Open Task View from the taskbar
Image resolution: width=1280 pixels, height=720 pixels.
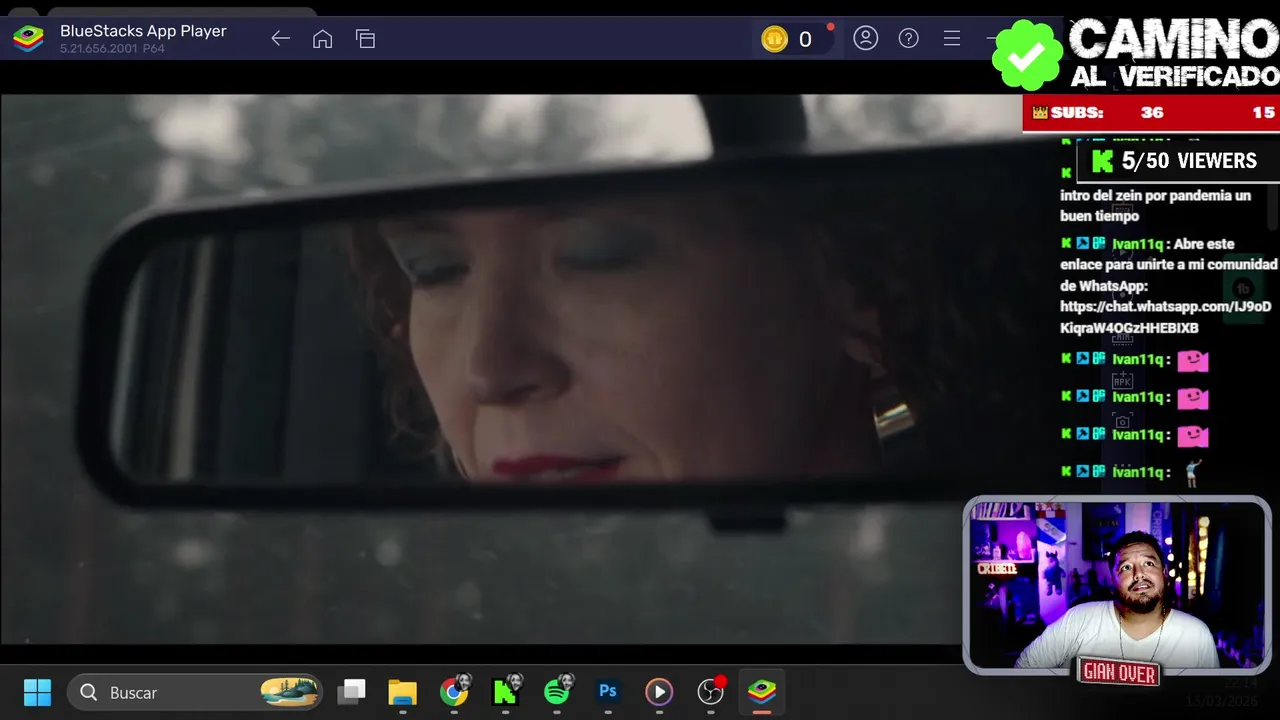pos(351,692)
